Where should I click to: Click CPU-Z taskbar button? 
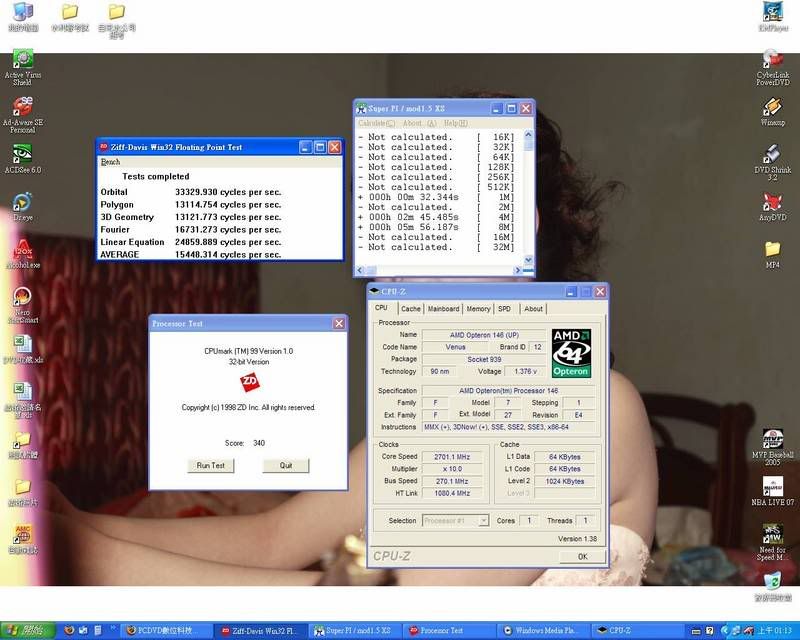click(x=638, y=631)
